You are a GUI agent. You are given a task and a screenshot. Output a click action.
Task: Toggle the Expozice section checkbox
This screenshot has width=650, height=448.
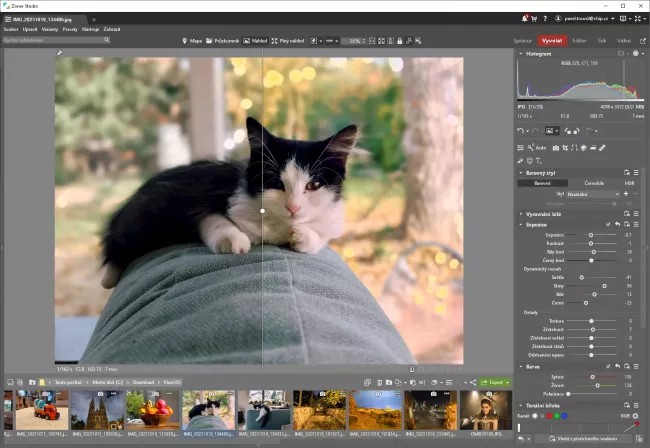607,225
